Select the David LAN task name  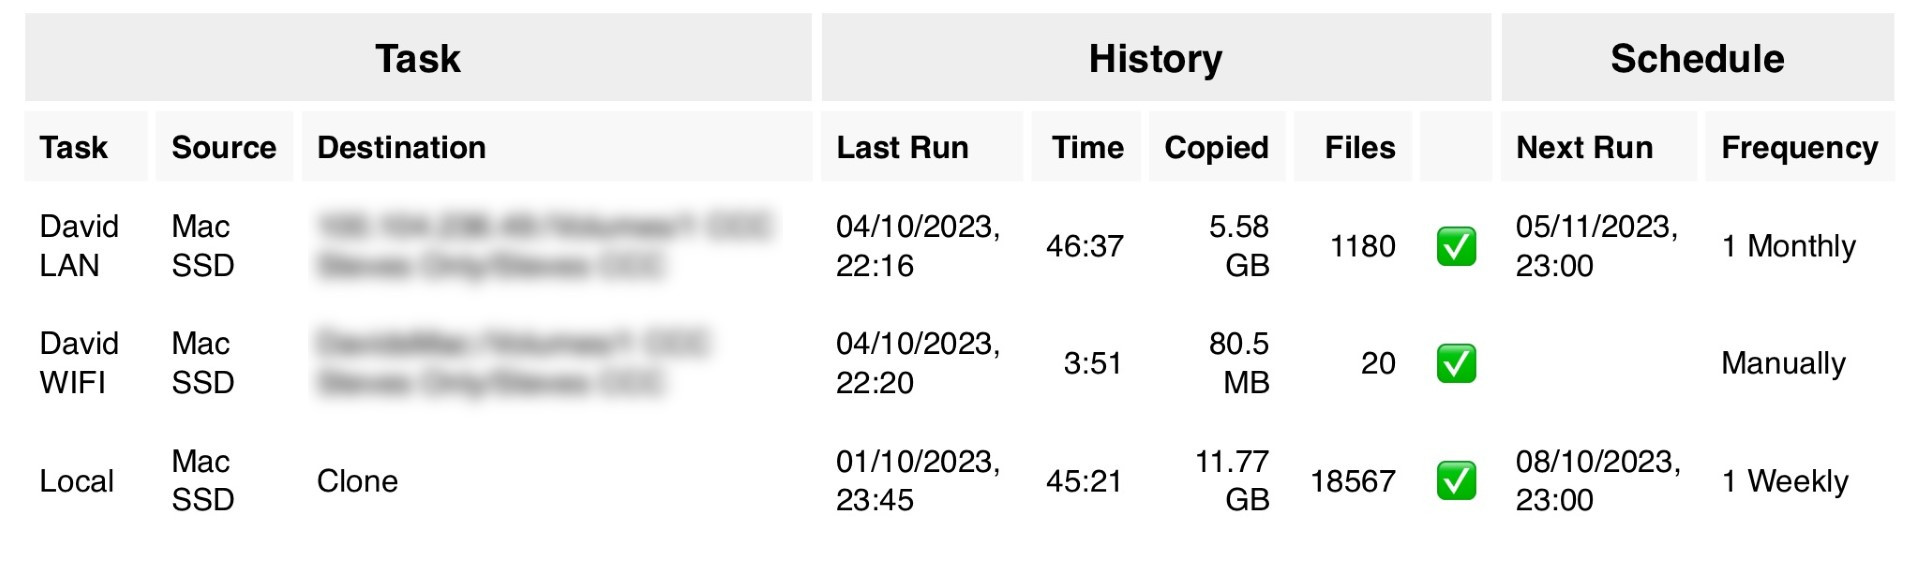pos(79,246)
